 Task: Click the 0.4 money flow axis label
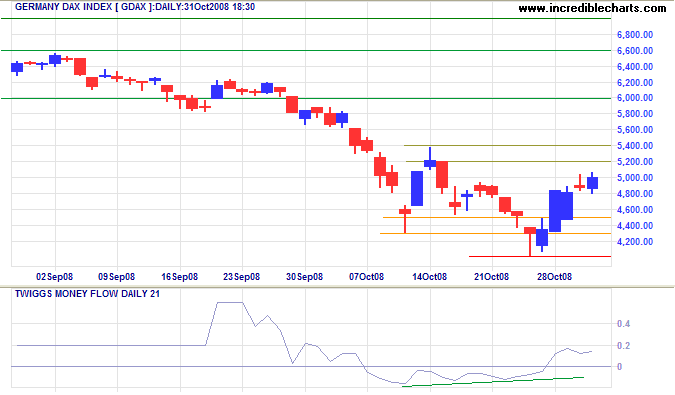[x=623, y=324]
